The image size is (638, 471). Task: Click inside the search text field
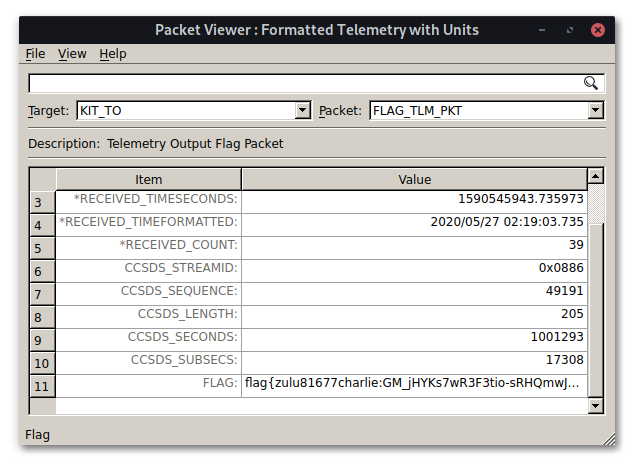tap(300, 83)
